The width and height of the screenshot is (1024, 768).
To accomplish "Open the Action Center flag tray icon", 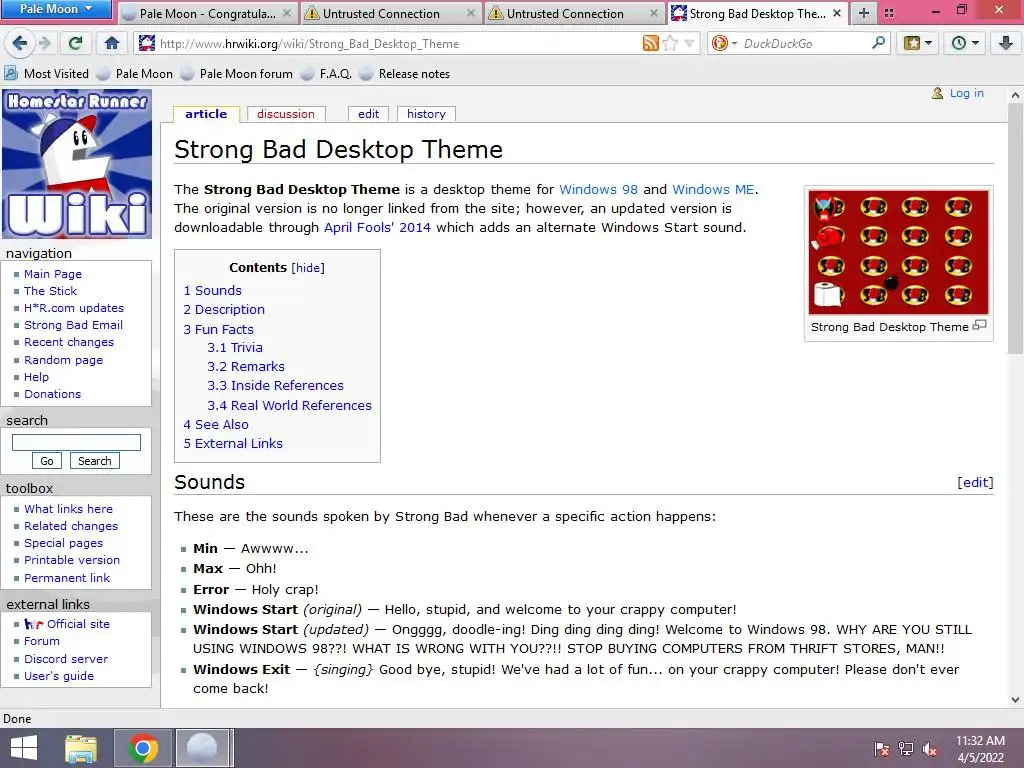I will [x=882, y=748].
